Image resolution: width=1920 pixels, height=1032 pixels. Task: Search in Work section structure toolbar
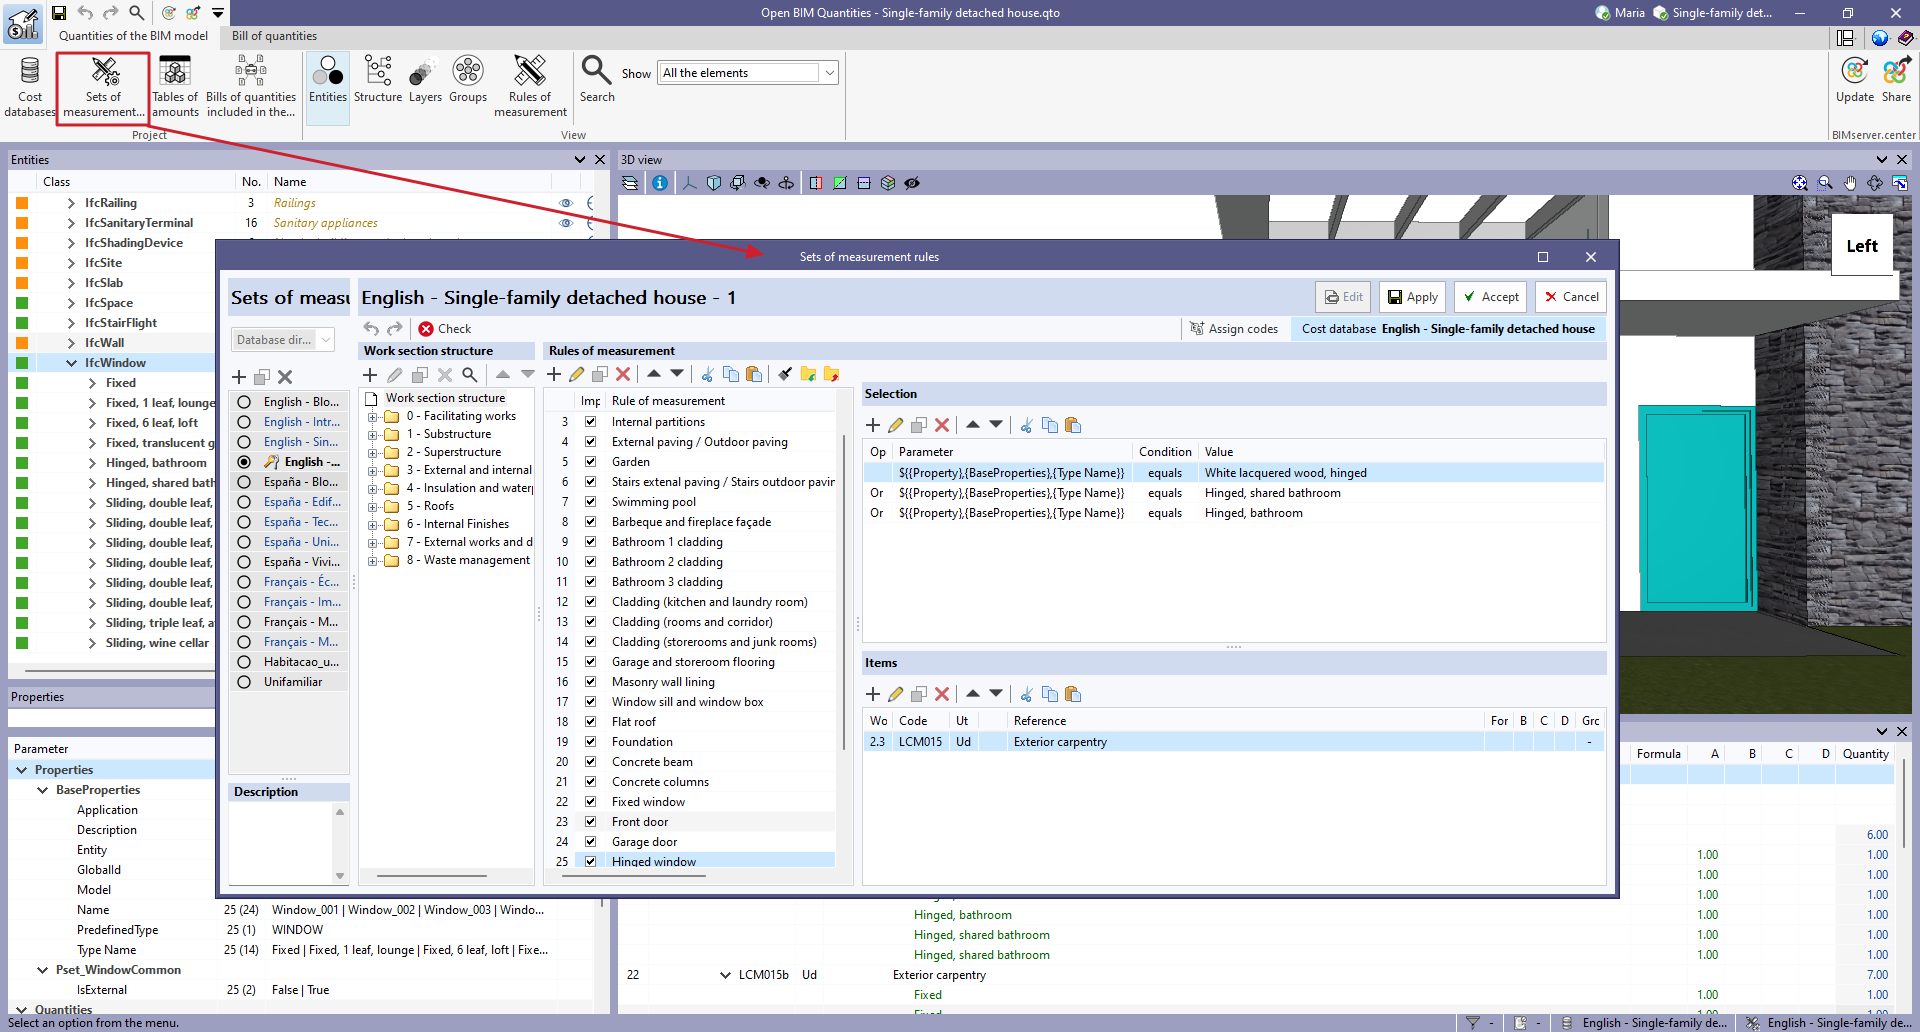click(470, 375)
